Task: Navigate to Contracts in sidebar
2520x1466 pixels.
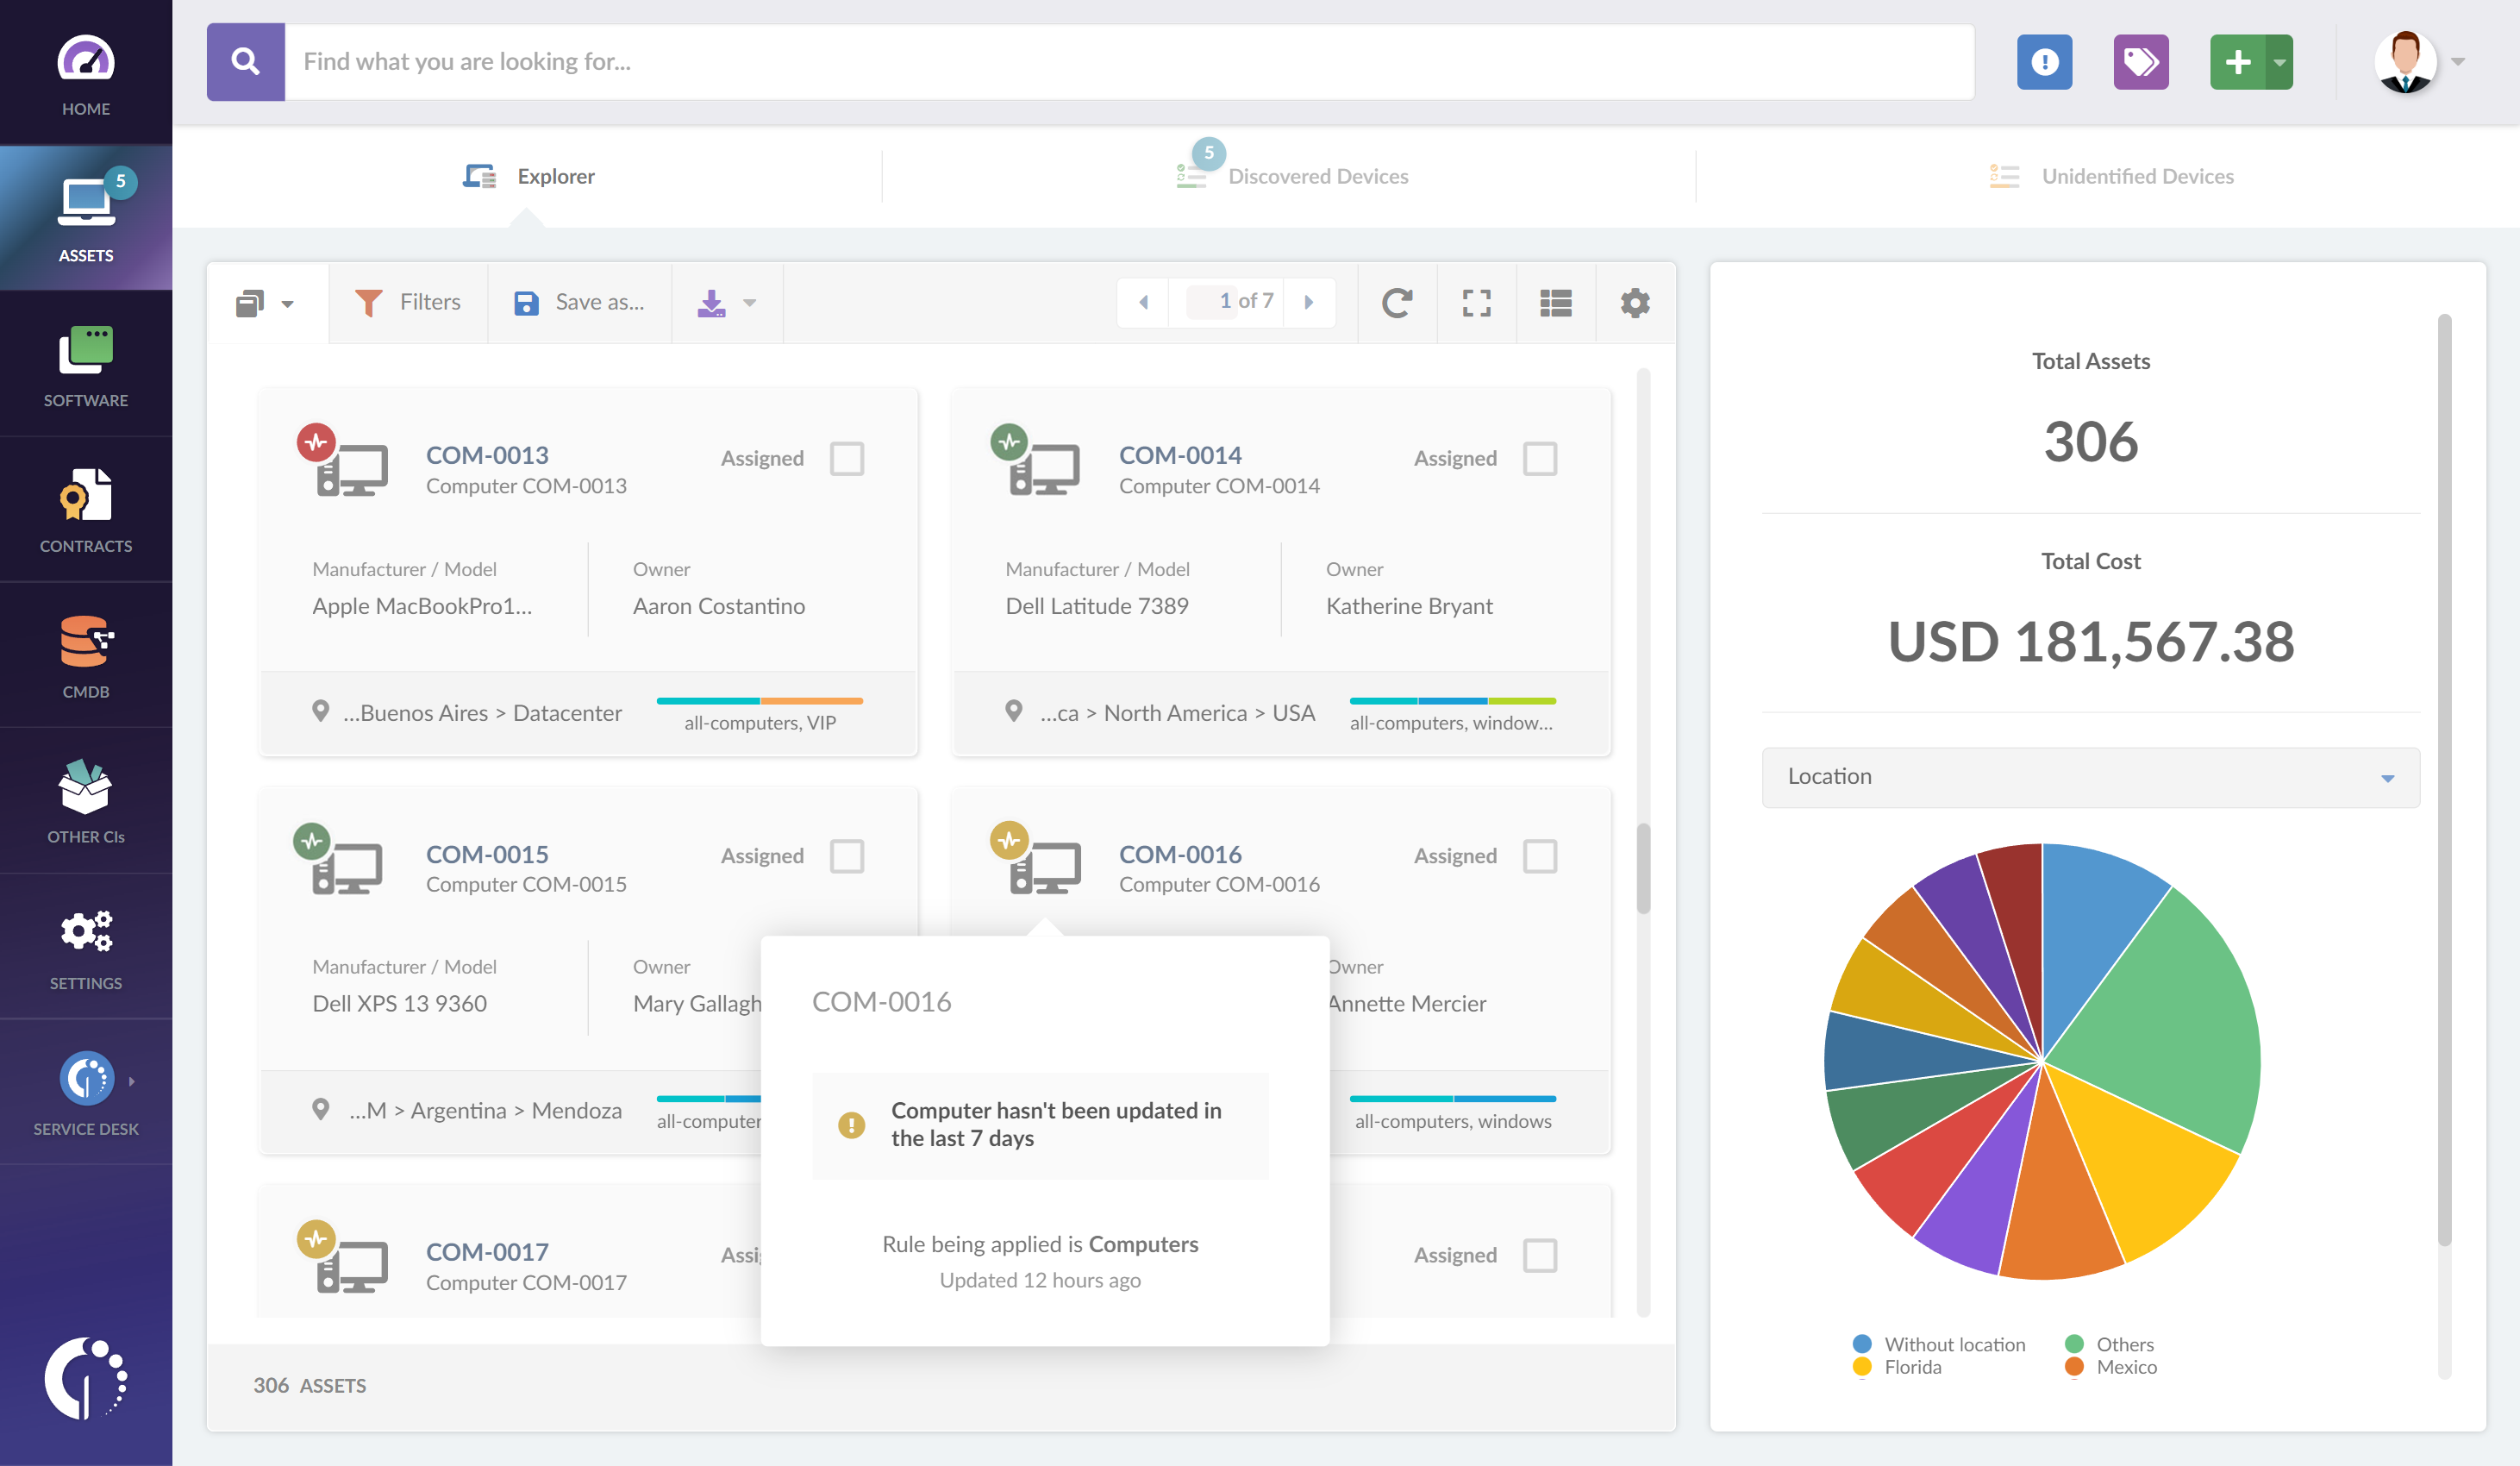Action: coord(85,513)
